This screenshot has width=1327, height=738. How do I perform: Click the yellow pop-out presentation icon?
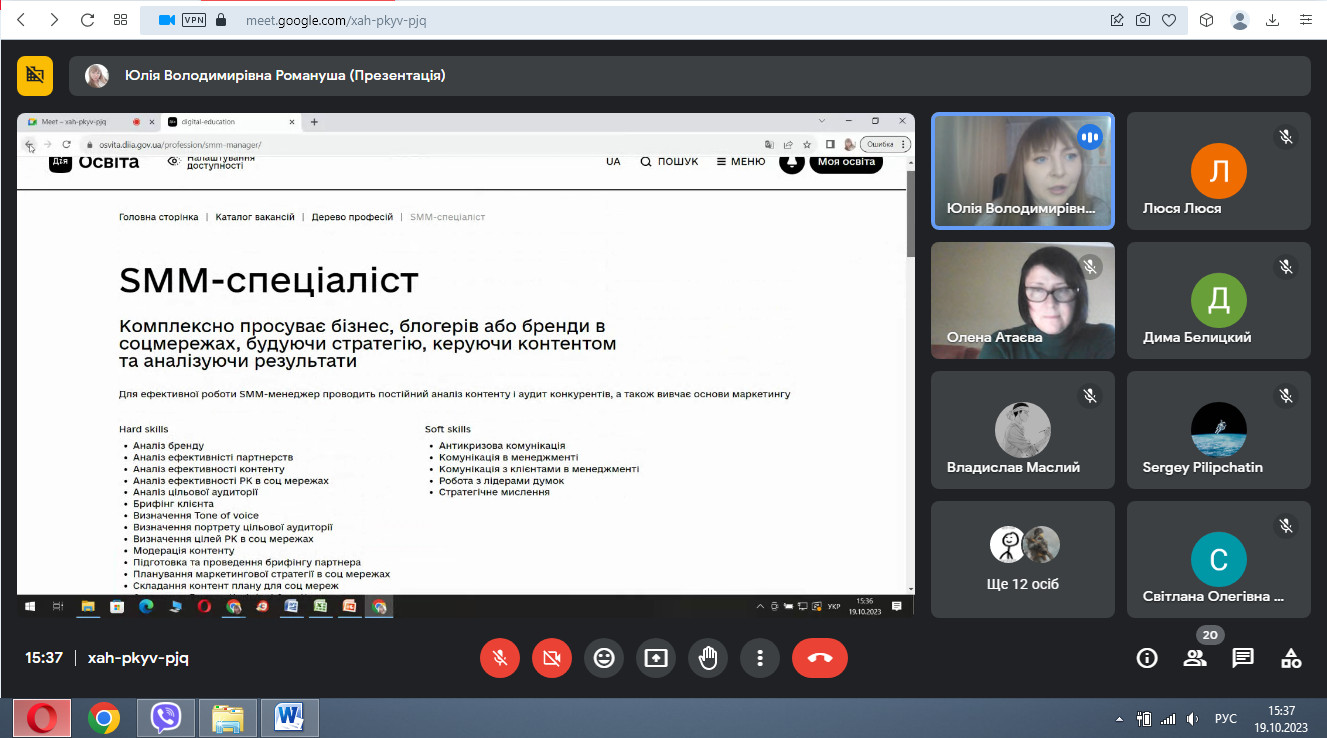35,75
